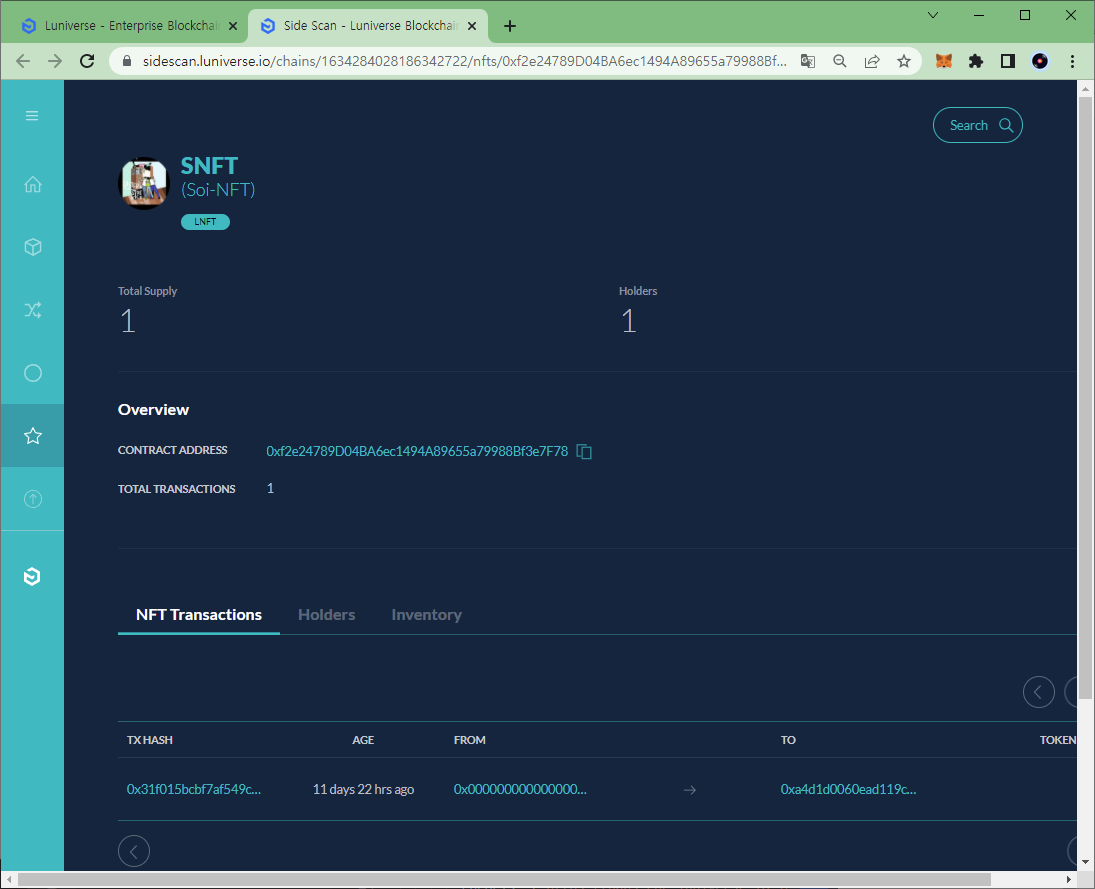Click the browser back arrow
This screenshot has height=889, width=1095.
point(23,61)
